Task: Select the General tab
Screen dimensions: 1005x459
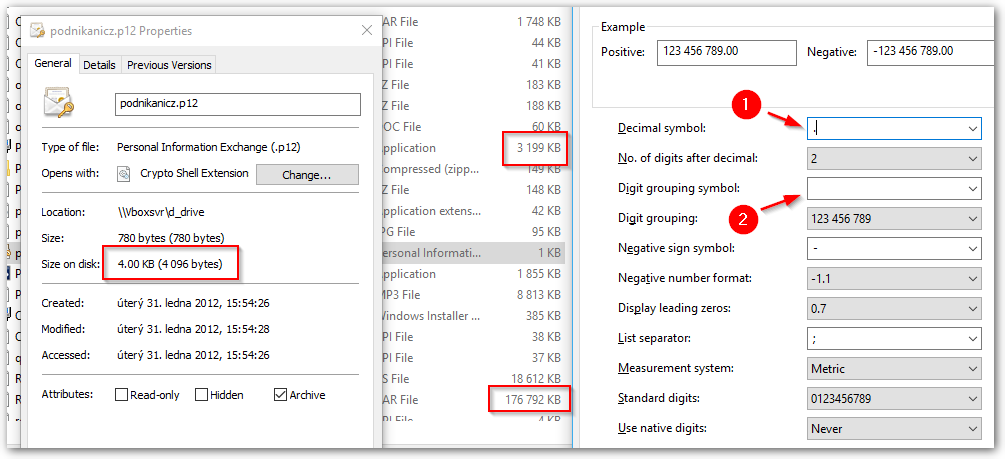Action: (x=53, y=63)
